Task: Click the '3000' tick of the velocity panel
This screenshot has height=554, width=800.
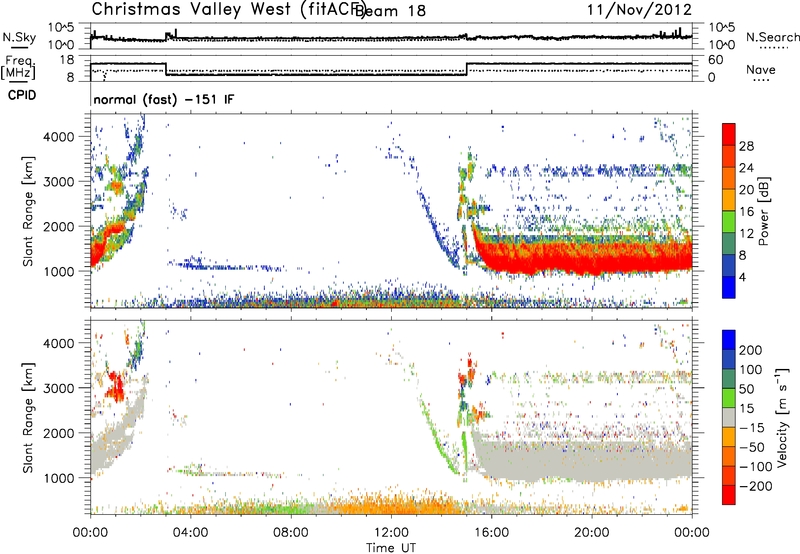Action: pos(58,388)
